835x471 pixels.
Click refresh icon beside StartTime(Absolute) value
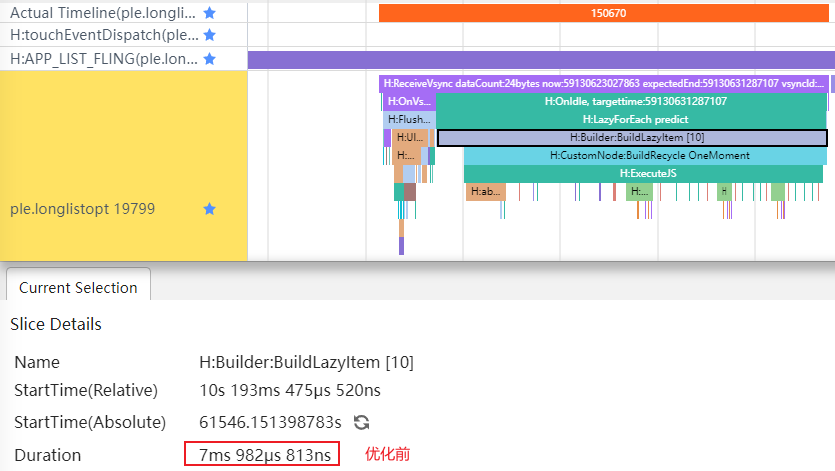tap(362, 422)
